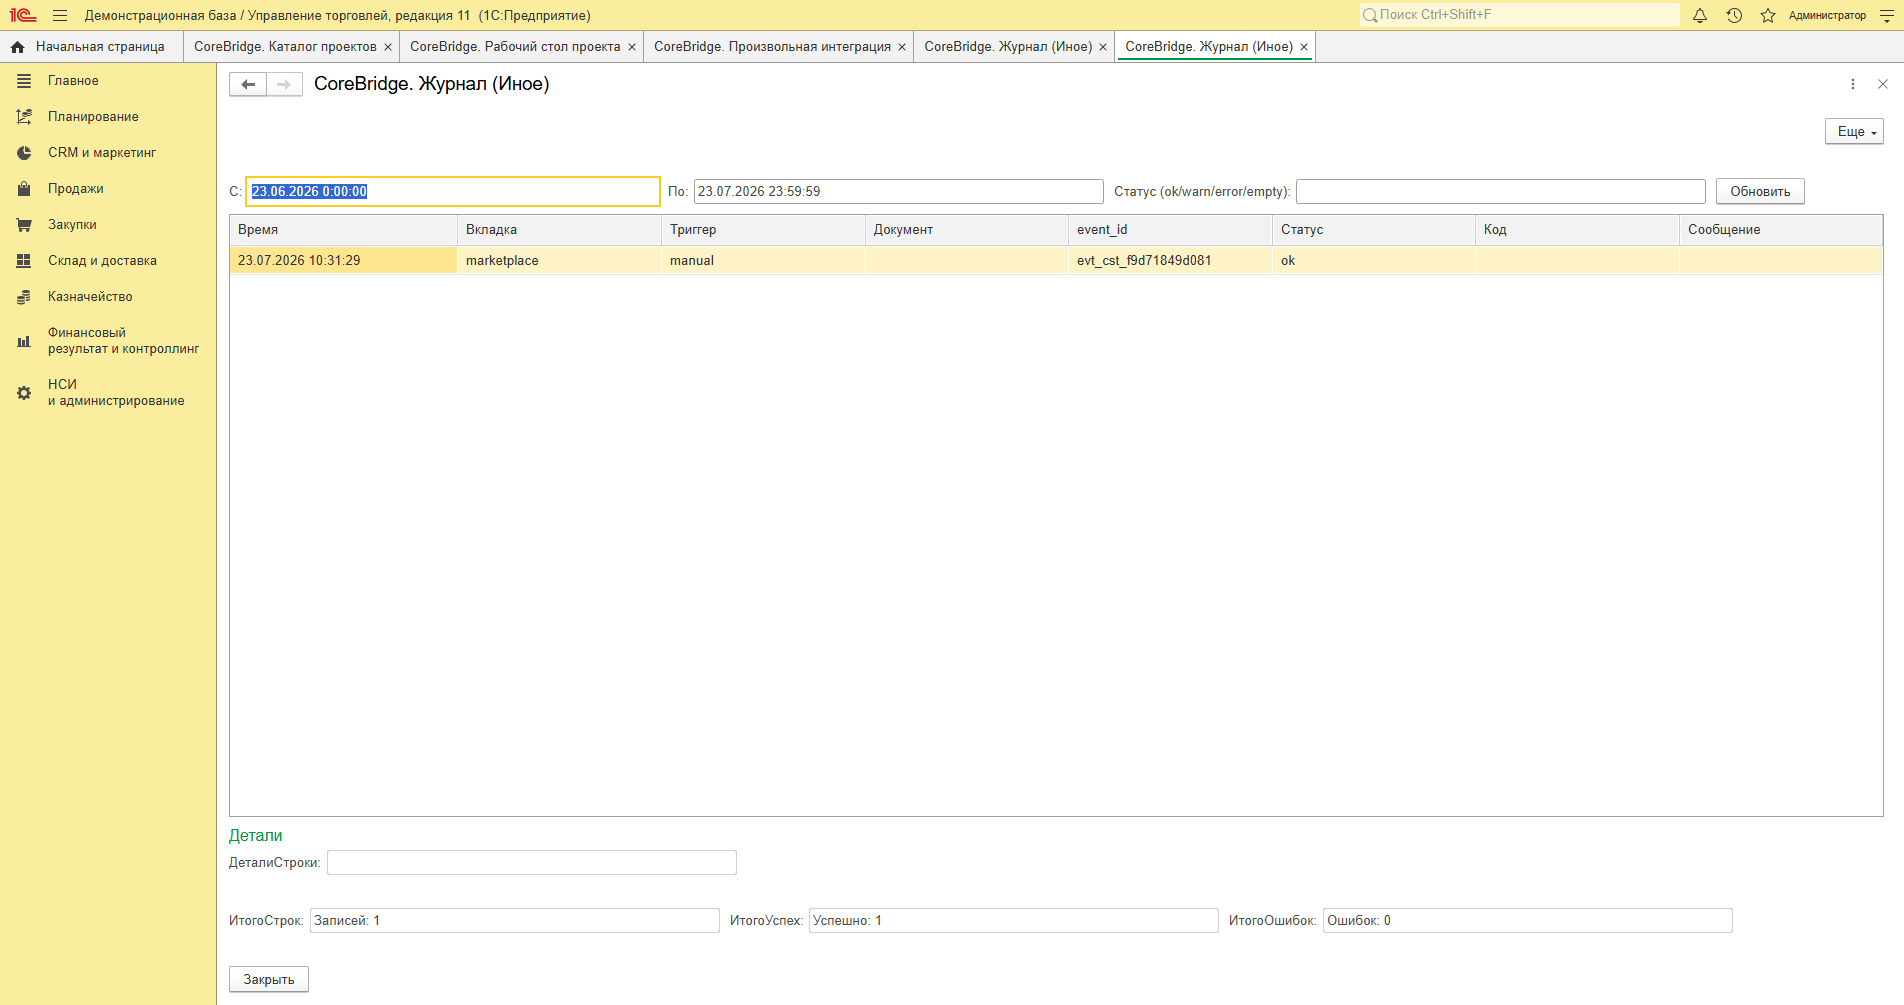The width and height of the screenshot is (1904, 1005).
Task: Close the inactive Журнал (Иное) tab
Action: click(1103, 47)
